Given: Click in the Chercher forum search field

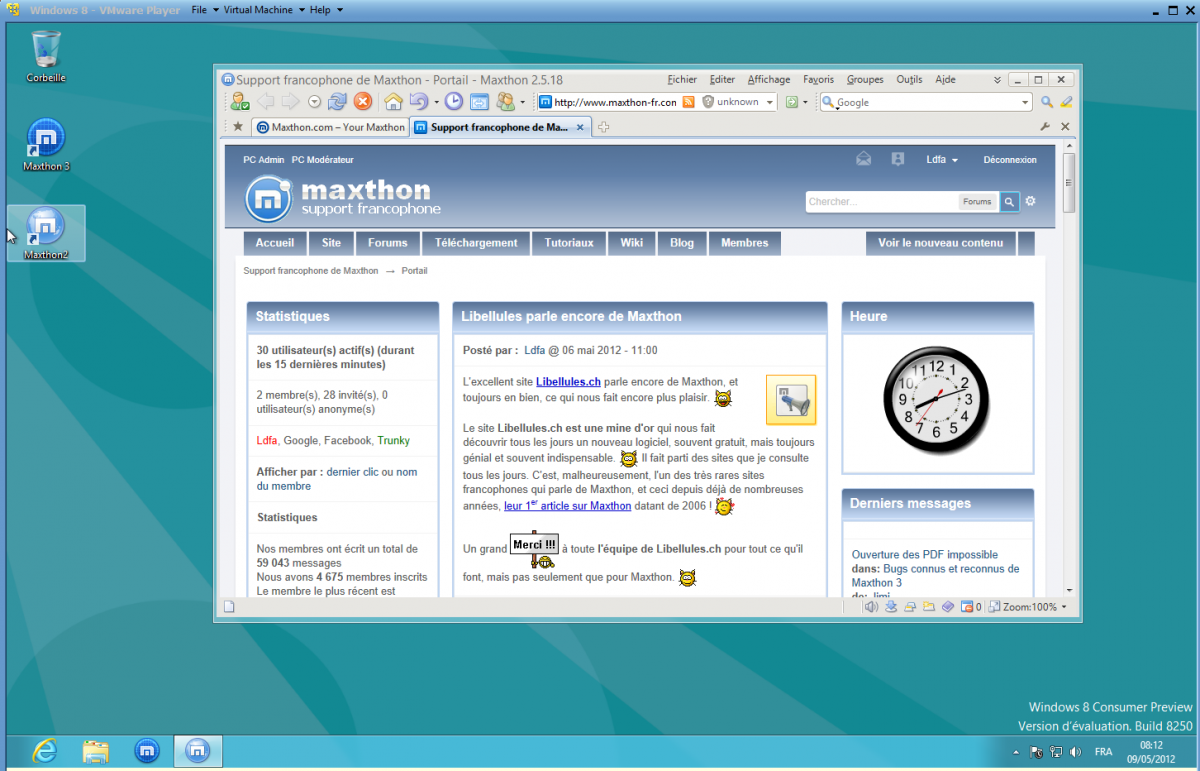Looking at the screenshot, I should click(x=881, y=201).
